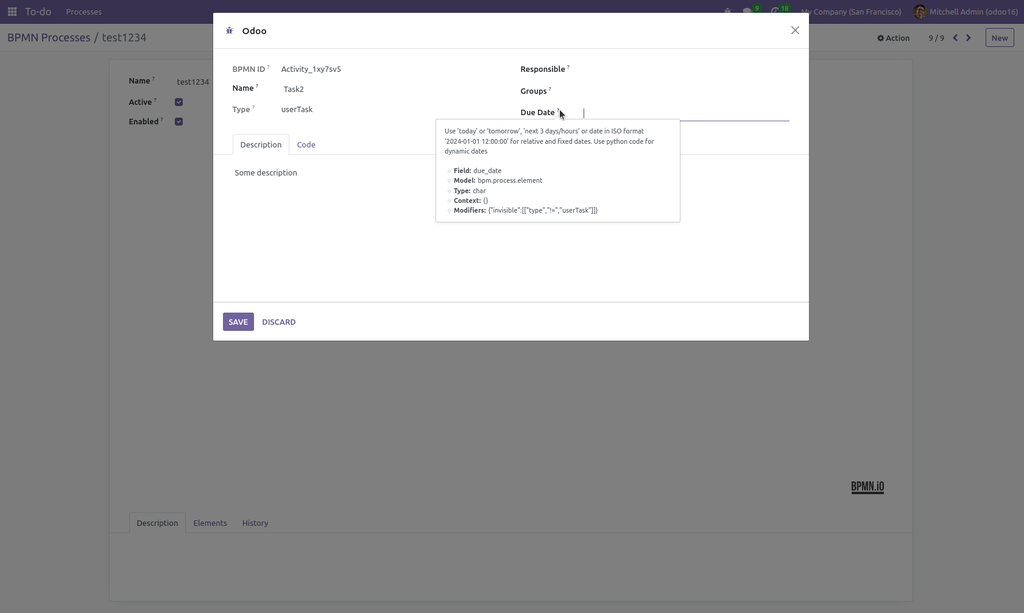Open the Processes menu
This screenshot has width=1024, height=613.
(x=84, y=12)
